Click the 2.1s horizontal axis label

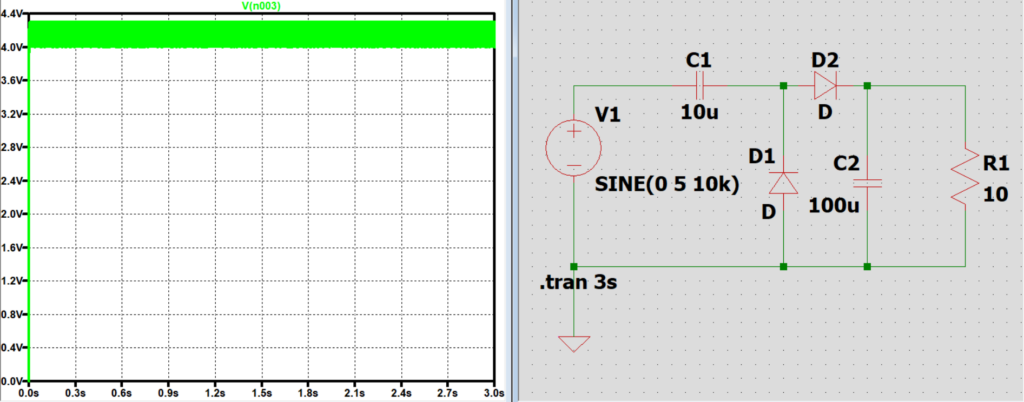pyautogui.click(x=355, y=394)
